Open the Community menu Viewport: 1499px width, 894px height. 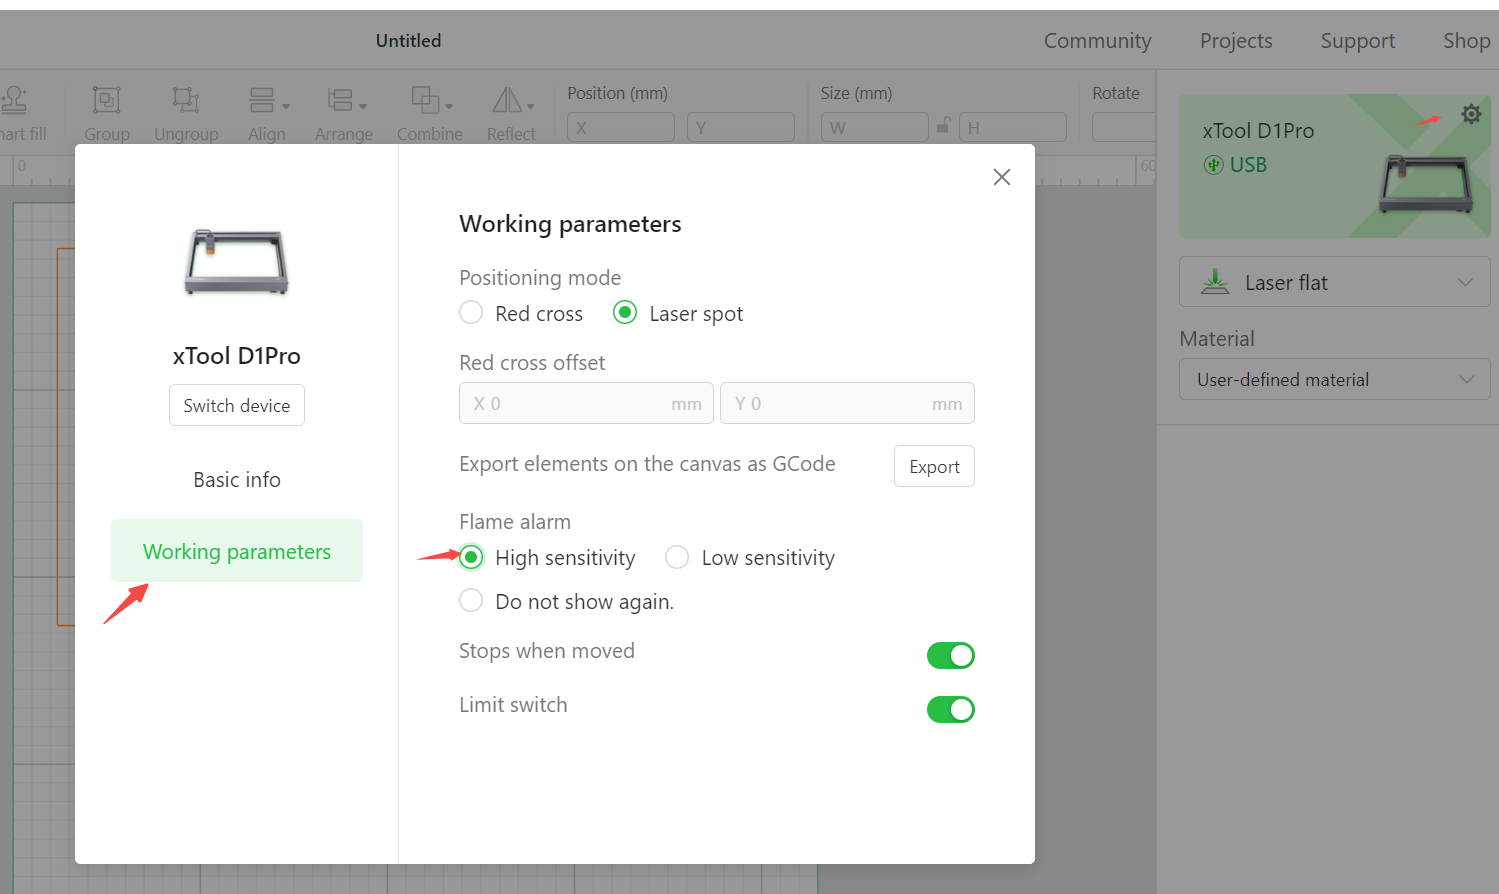point(1097,41)
